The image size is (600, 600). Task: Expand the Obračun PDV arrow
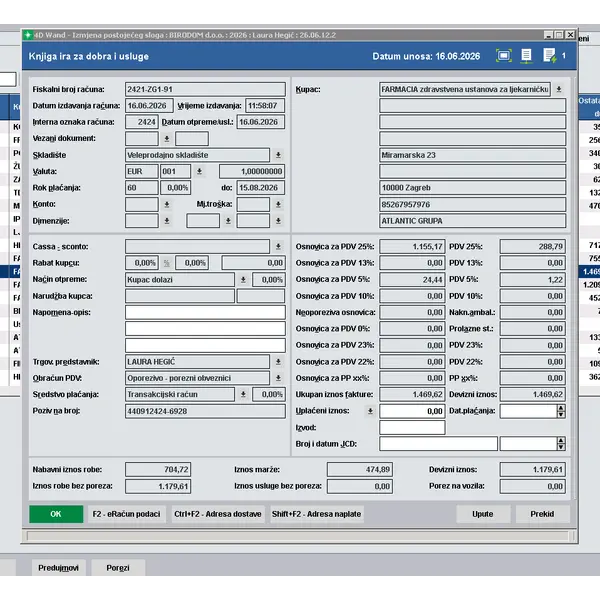pos(278,378)
